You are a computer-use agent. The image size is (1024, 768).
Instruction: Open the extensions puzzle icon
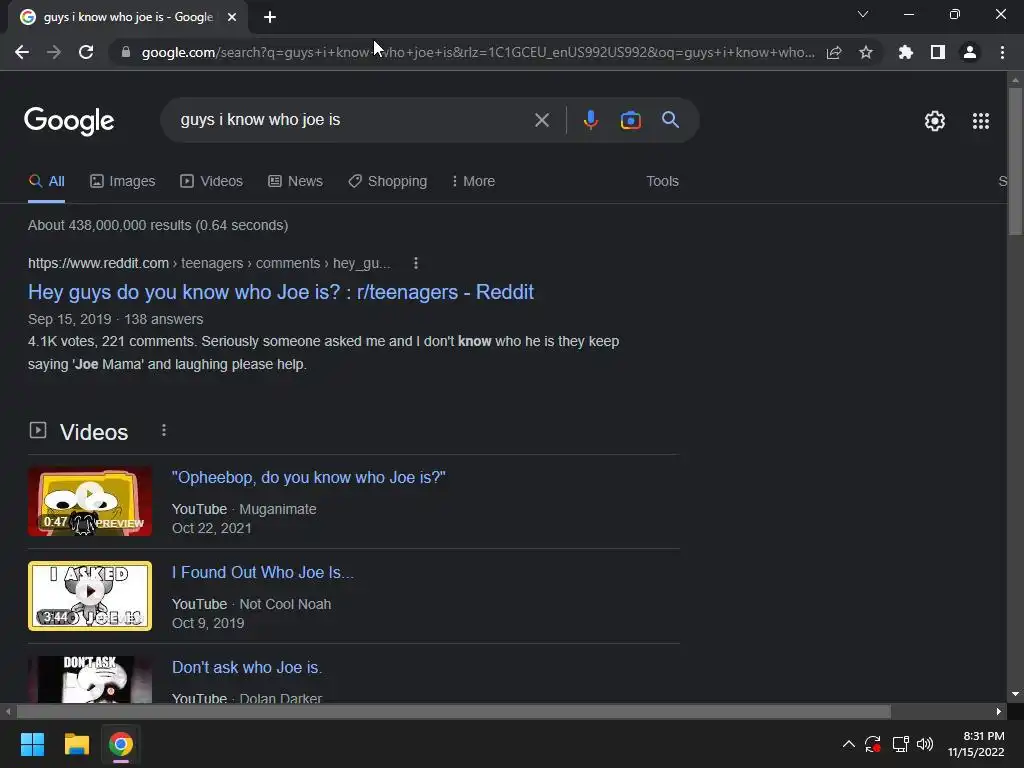[905, 52]
